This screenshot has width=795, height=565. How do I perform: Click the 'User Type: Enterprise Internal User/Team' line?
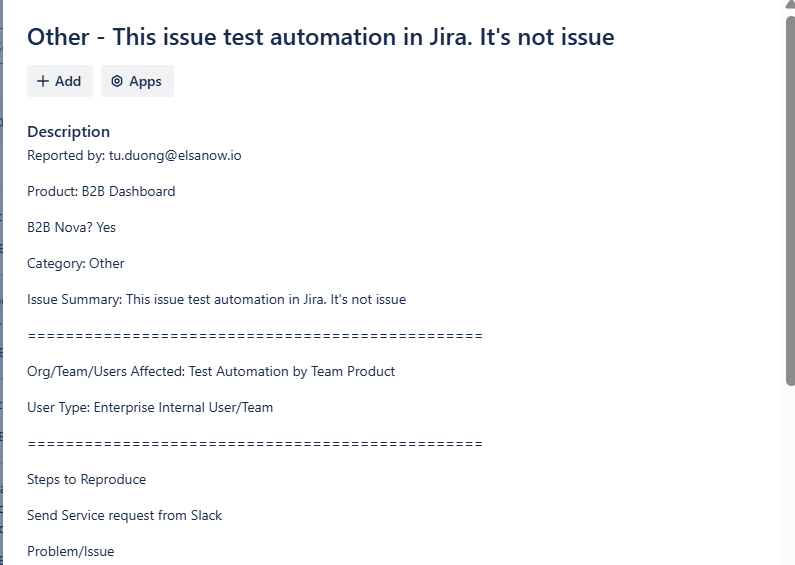(150, 407)
